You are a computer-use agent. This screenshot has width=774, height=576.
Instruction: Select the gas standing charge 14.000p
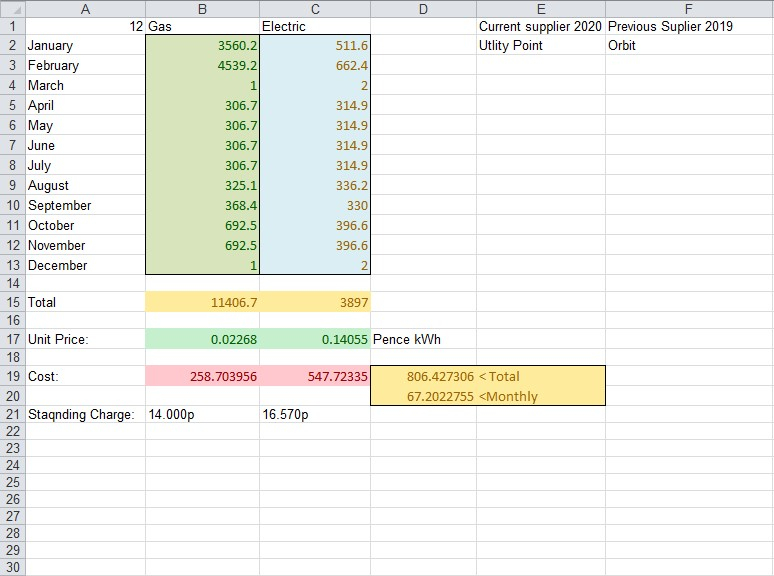202,414
